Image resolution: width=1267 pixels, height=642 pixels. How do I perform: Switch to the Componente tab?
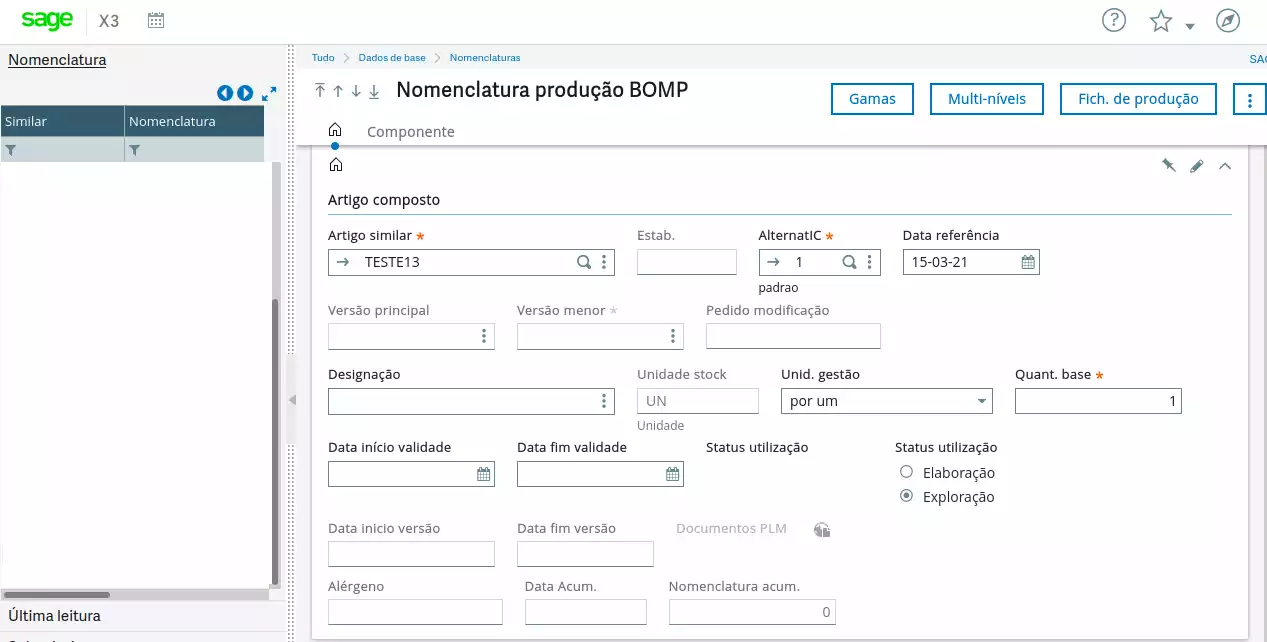(x=410, y=131)
